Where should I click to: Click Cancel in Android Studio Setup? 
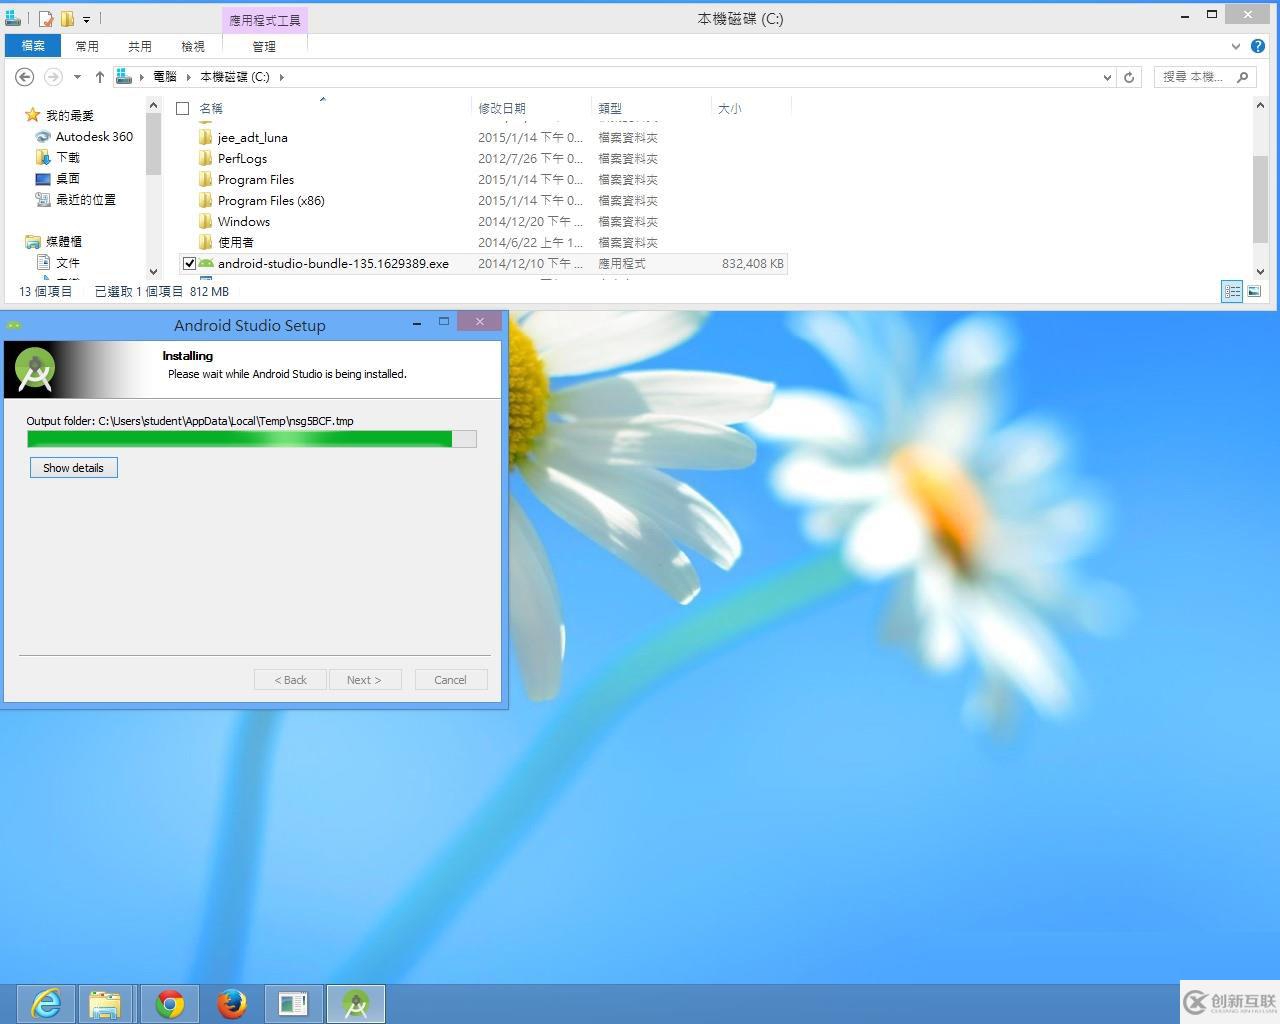point(450,680)
